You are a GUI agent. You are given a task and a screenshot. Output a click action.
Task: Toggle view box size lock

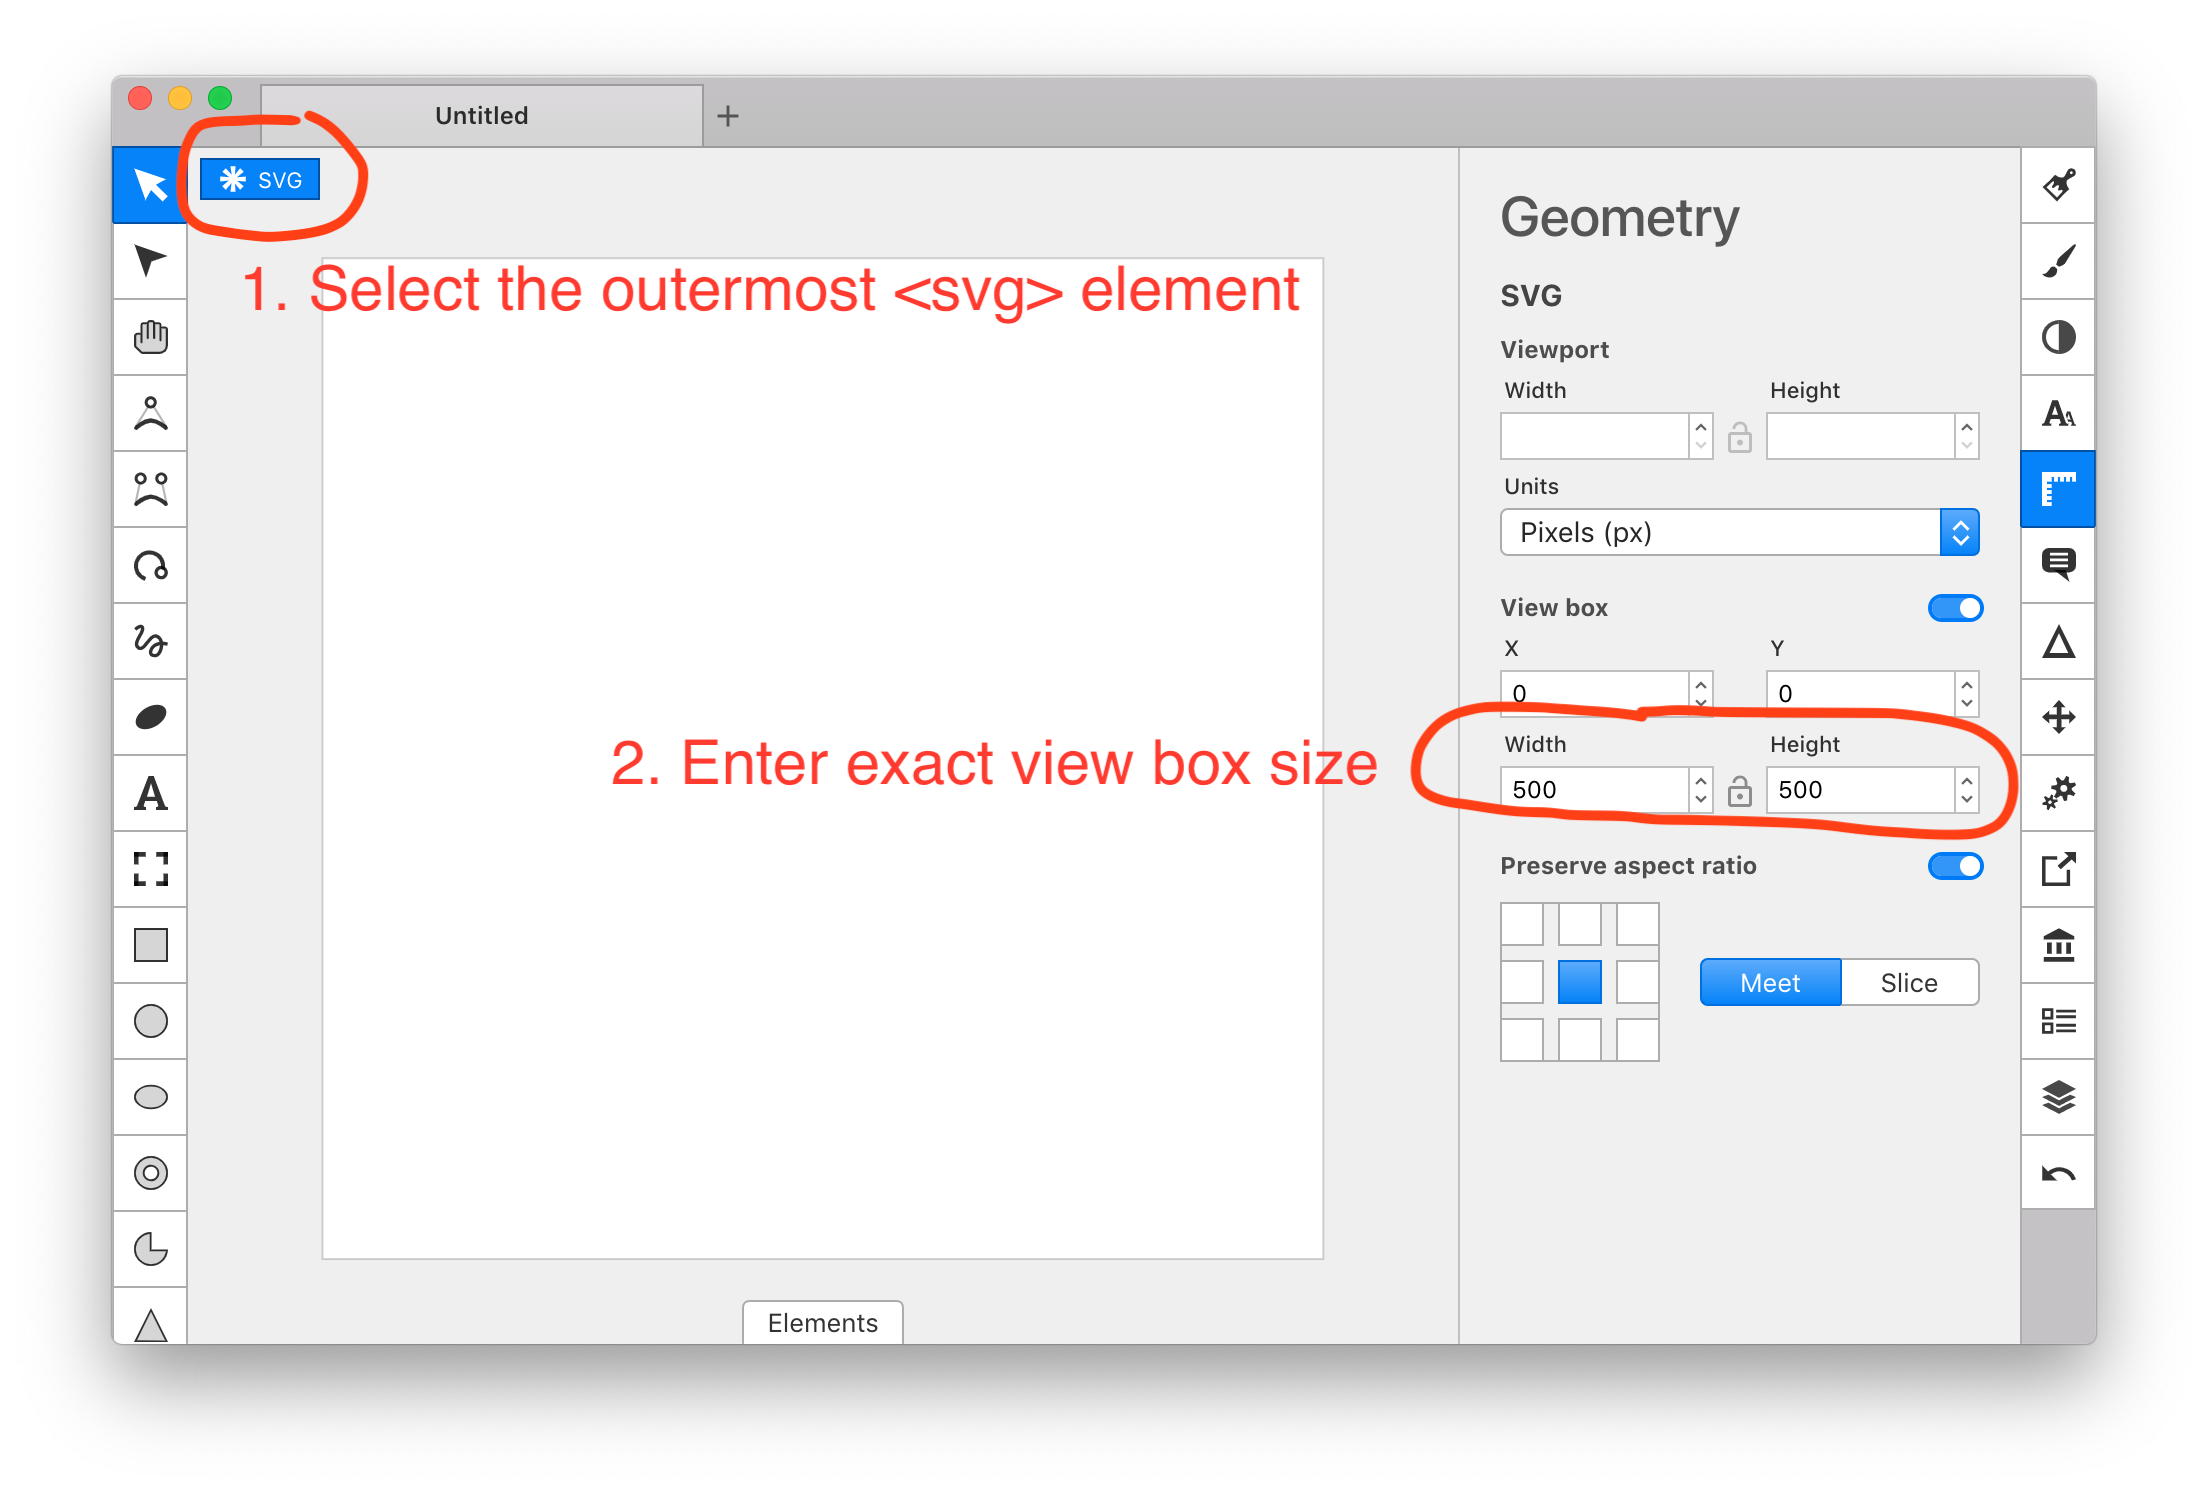(1740, 791)
